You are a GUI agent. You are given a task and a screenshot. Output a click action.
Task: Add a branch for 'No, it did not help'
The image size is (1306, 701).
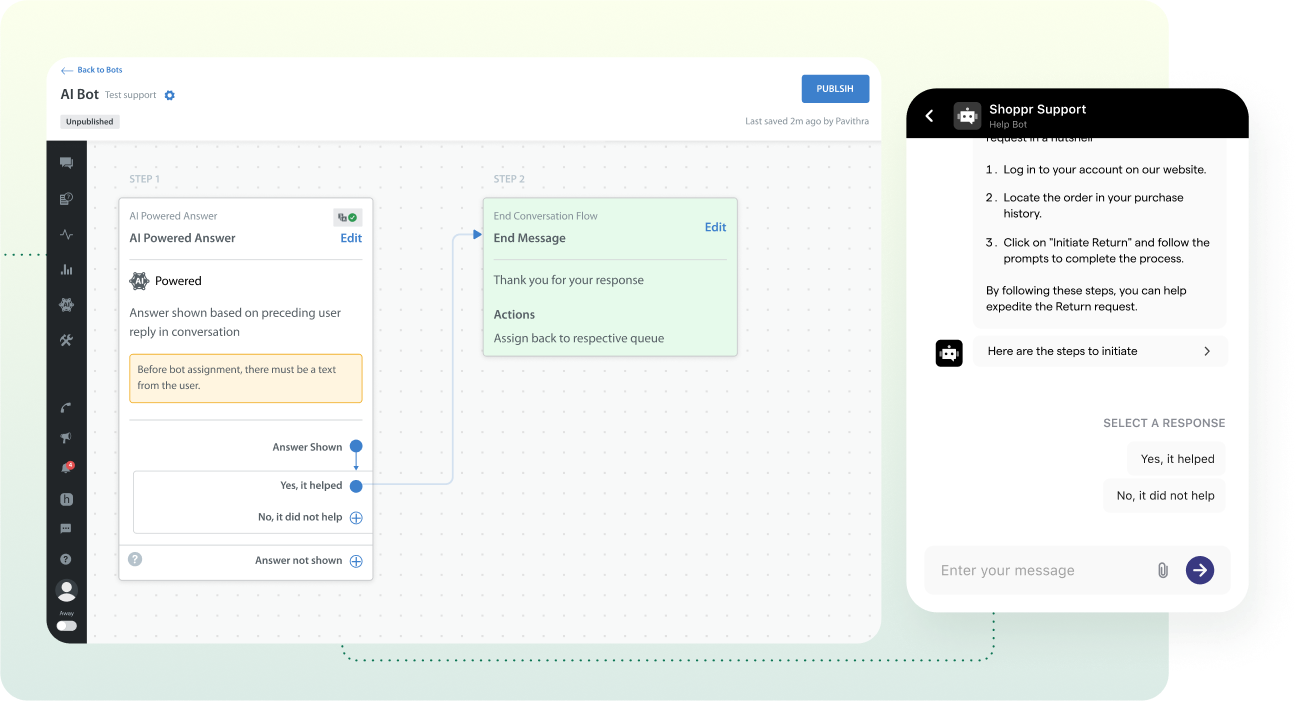[356, 517]
